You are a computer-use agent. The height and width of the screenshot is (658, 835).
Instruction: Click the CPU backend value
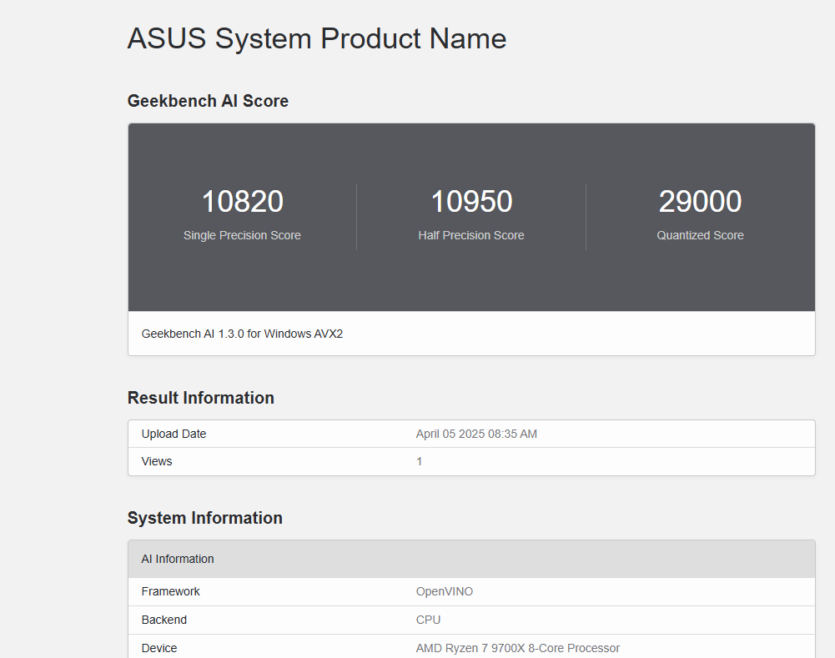click(x=428, y=620)
